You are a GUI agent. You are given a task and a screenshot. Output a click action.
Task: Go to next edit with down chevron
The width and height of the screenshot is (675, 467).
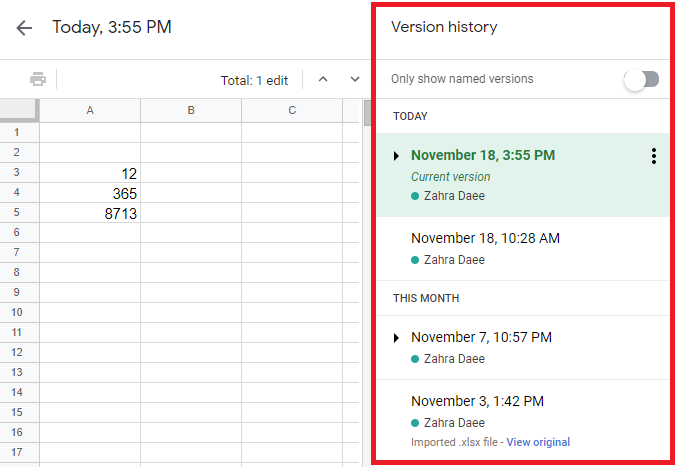(354, 79)
